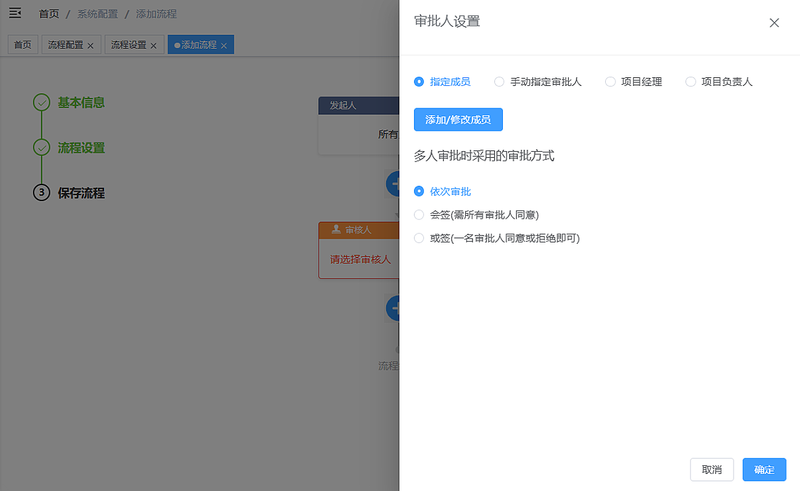
Task: Click the 基本信息 step checkmark icon
Action: point(41,103)
